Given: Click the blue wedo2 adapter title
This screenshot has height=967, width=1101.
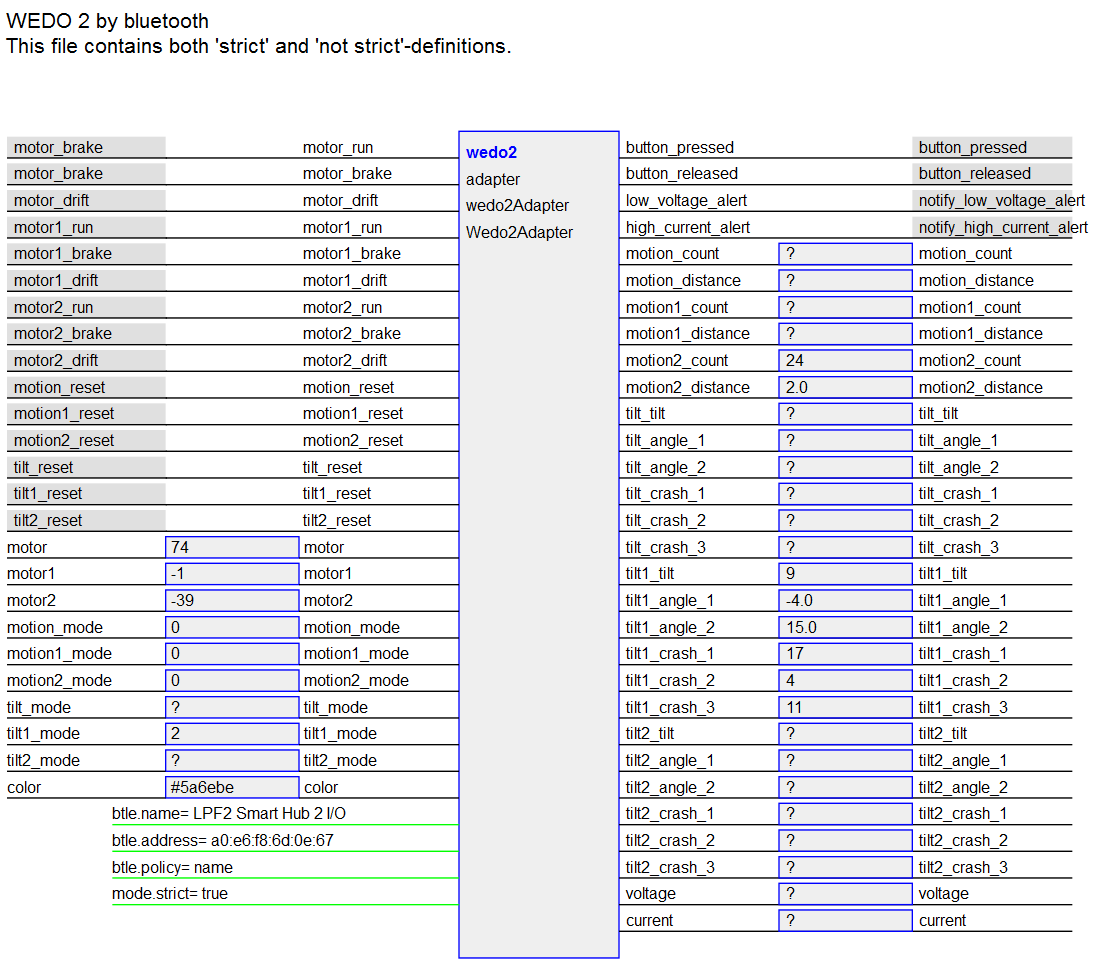Looking at the screenshot, I should (492, 152).
